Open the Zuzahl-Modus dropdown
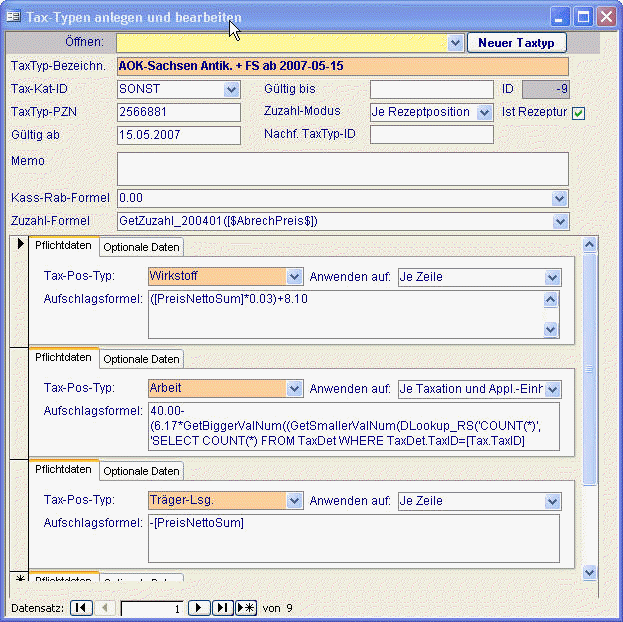623x622 pixels. click(x=484, y=112)
